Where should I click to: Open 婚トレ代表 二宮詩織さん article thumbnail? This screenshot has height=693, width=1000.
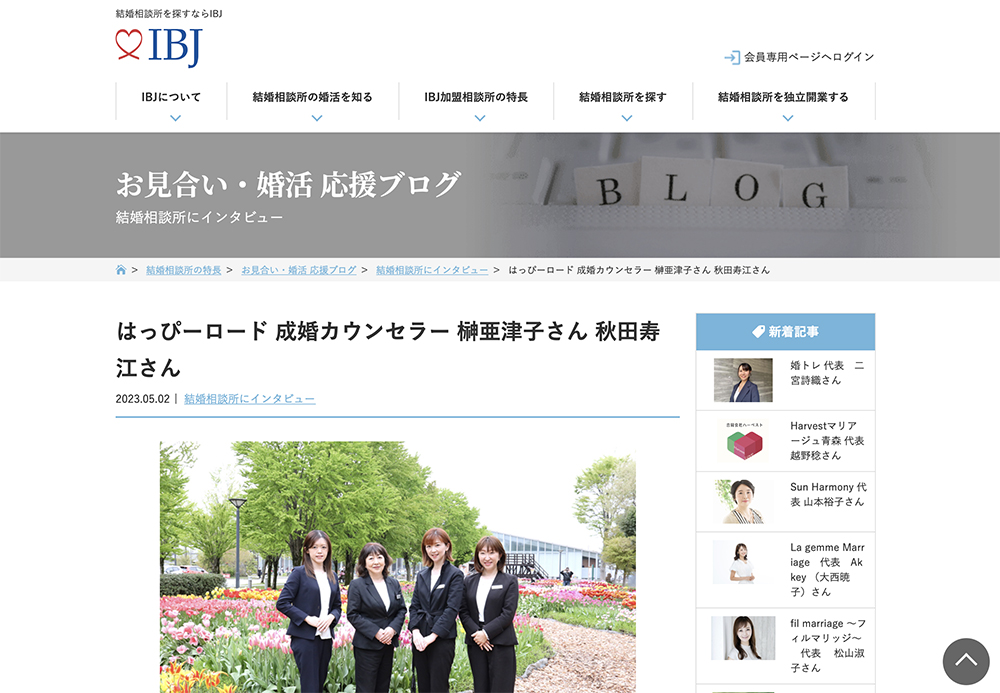[743, 380]
